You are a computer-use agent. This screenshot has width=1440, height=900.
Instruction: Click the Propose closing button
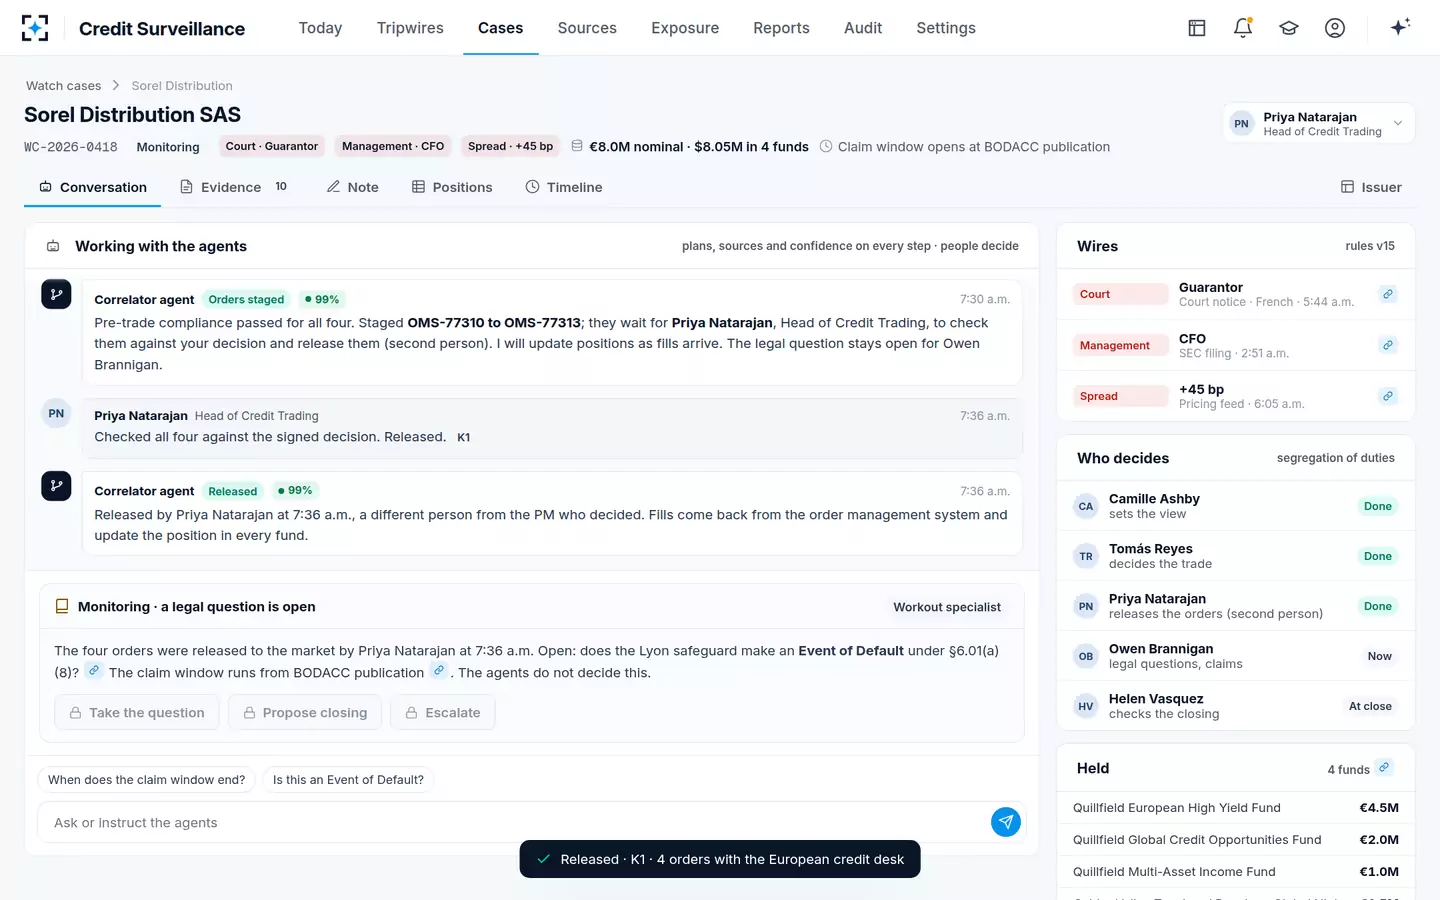click(305, 712)
